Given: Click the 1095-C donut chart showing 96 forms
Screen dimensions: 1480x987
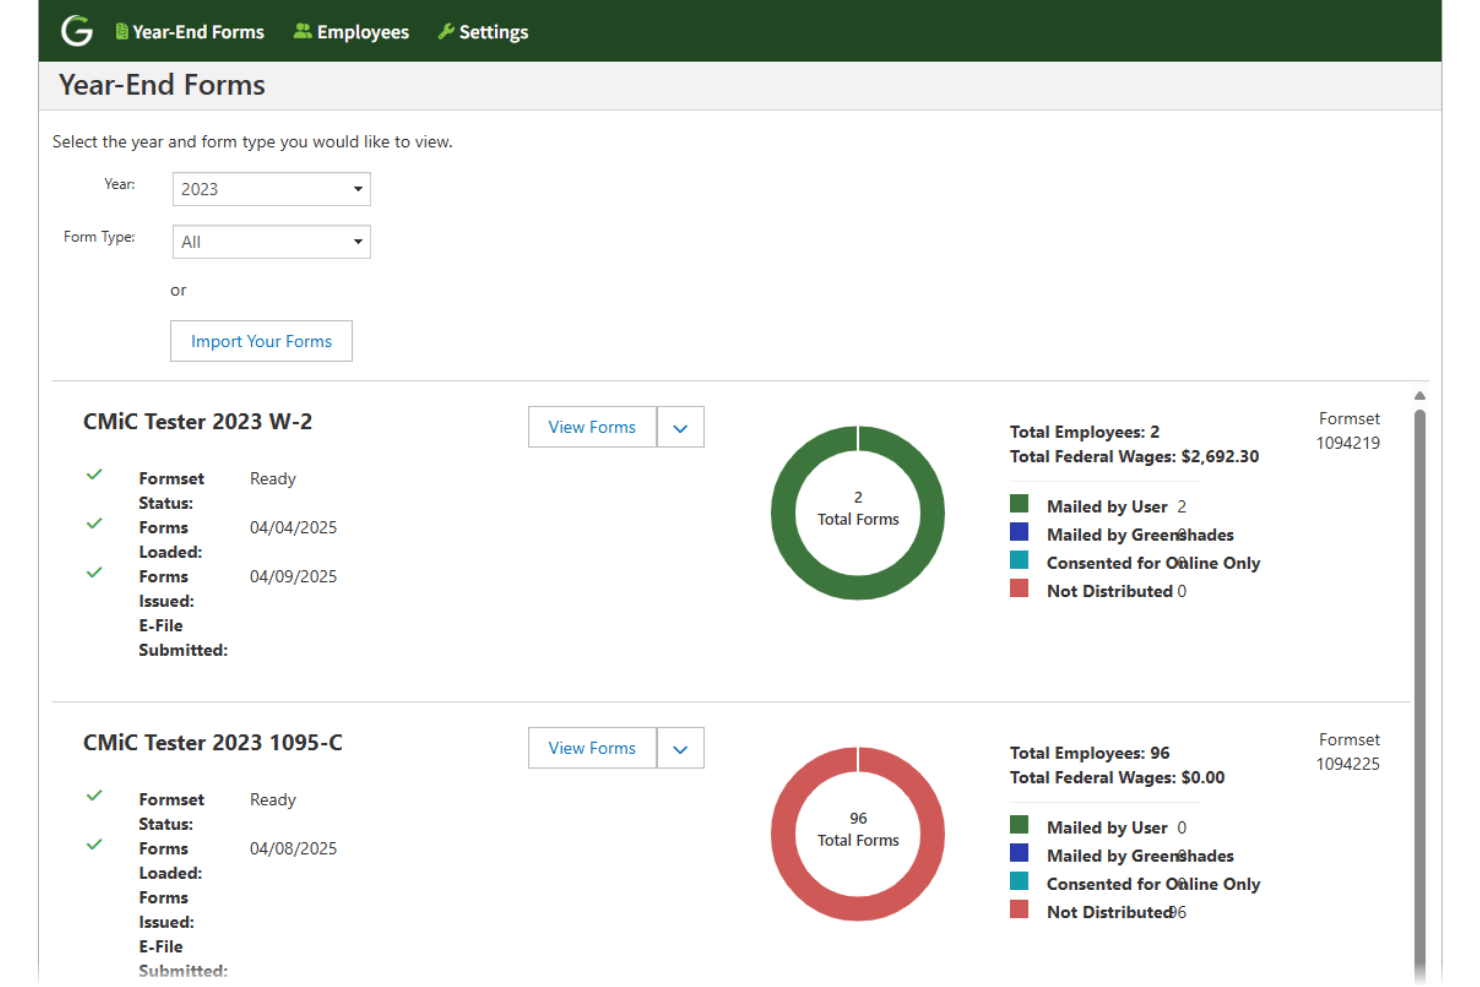Looking at the screenshot, I should pyautogui.click(x=858, y=834).
